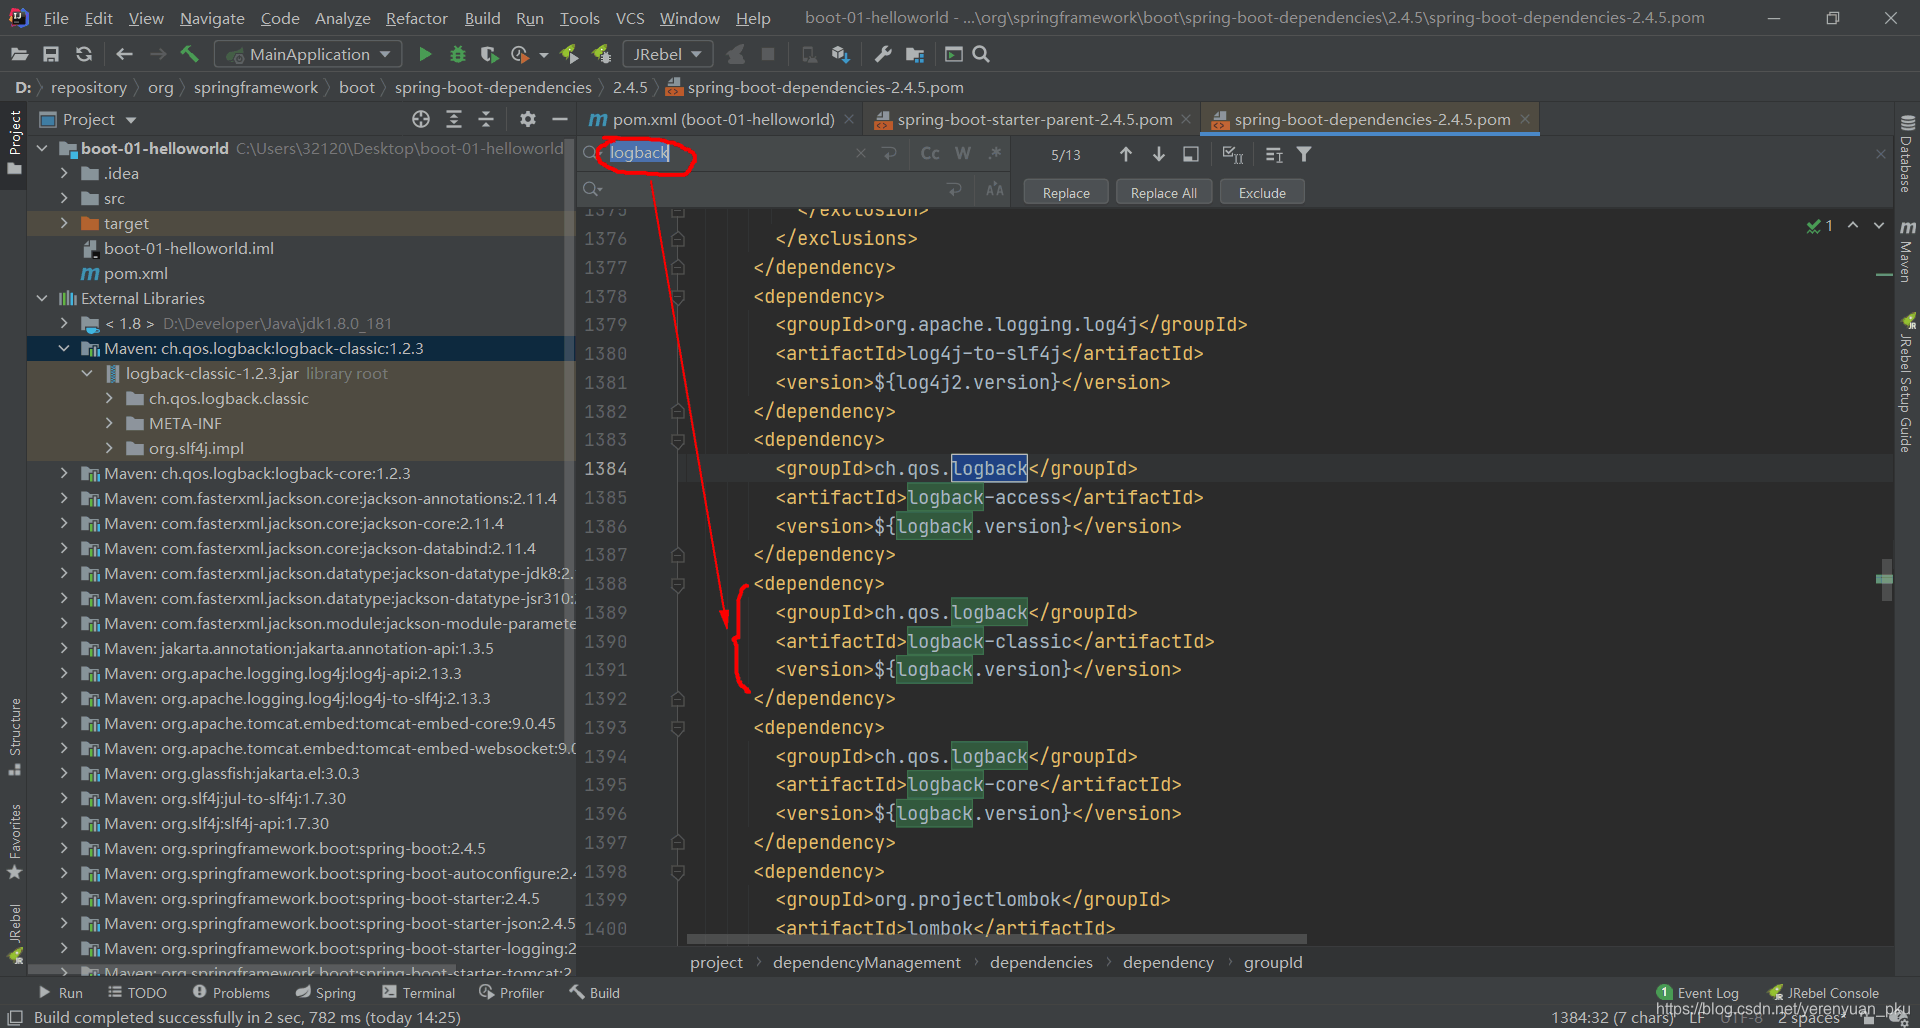Viewport: 1920px width, 1028px height.
Task: Open the Event Log
Action: 1698,992
